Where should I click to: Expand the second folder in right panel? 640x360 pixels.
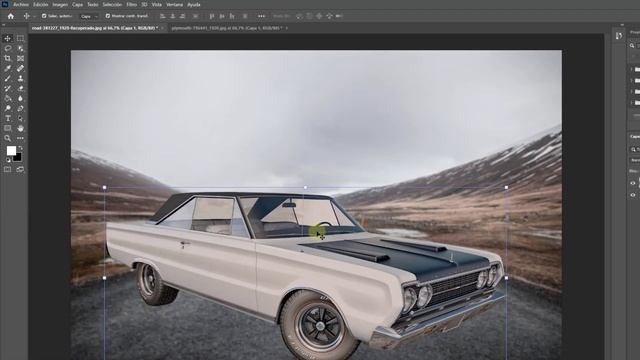(x=631, y=80)
